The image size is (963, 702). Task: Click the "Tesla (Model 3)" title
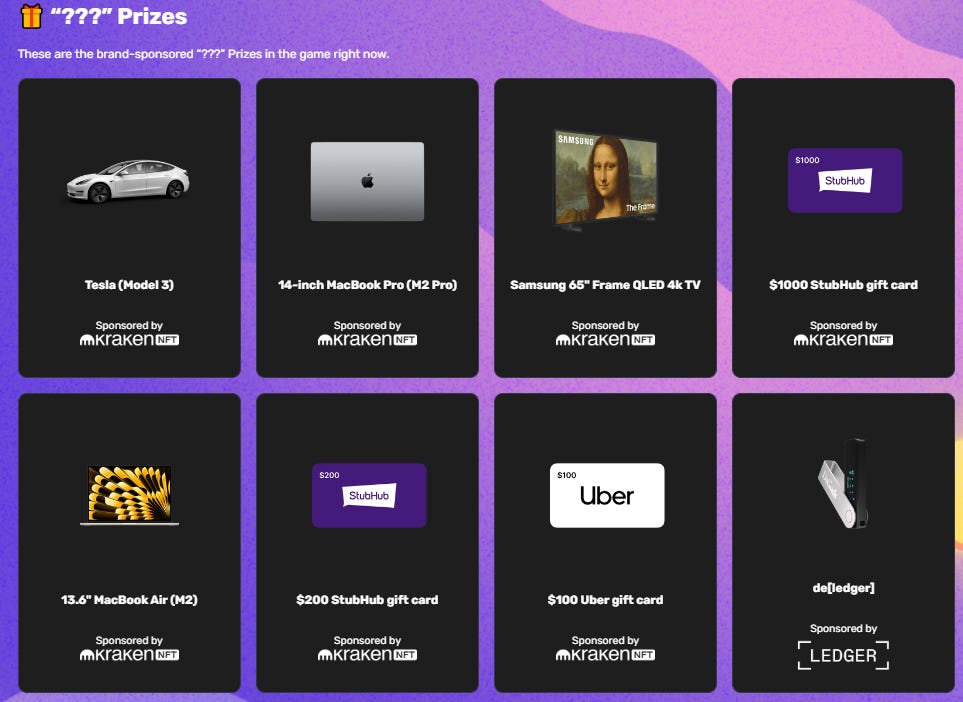[129, 285]
